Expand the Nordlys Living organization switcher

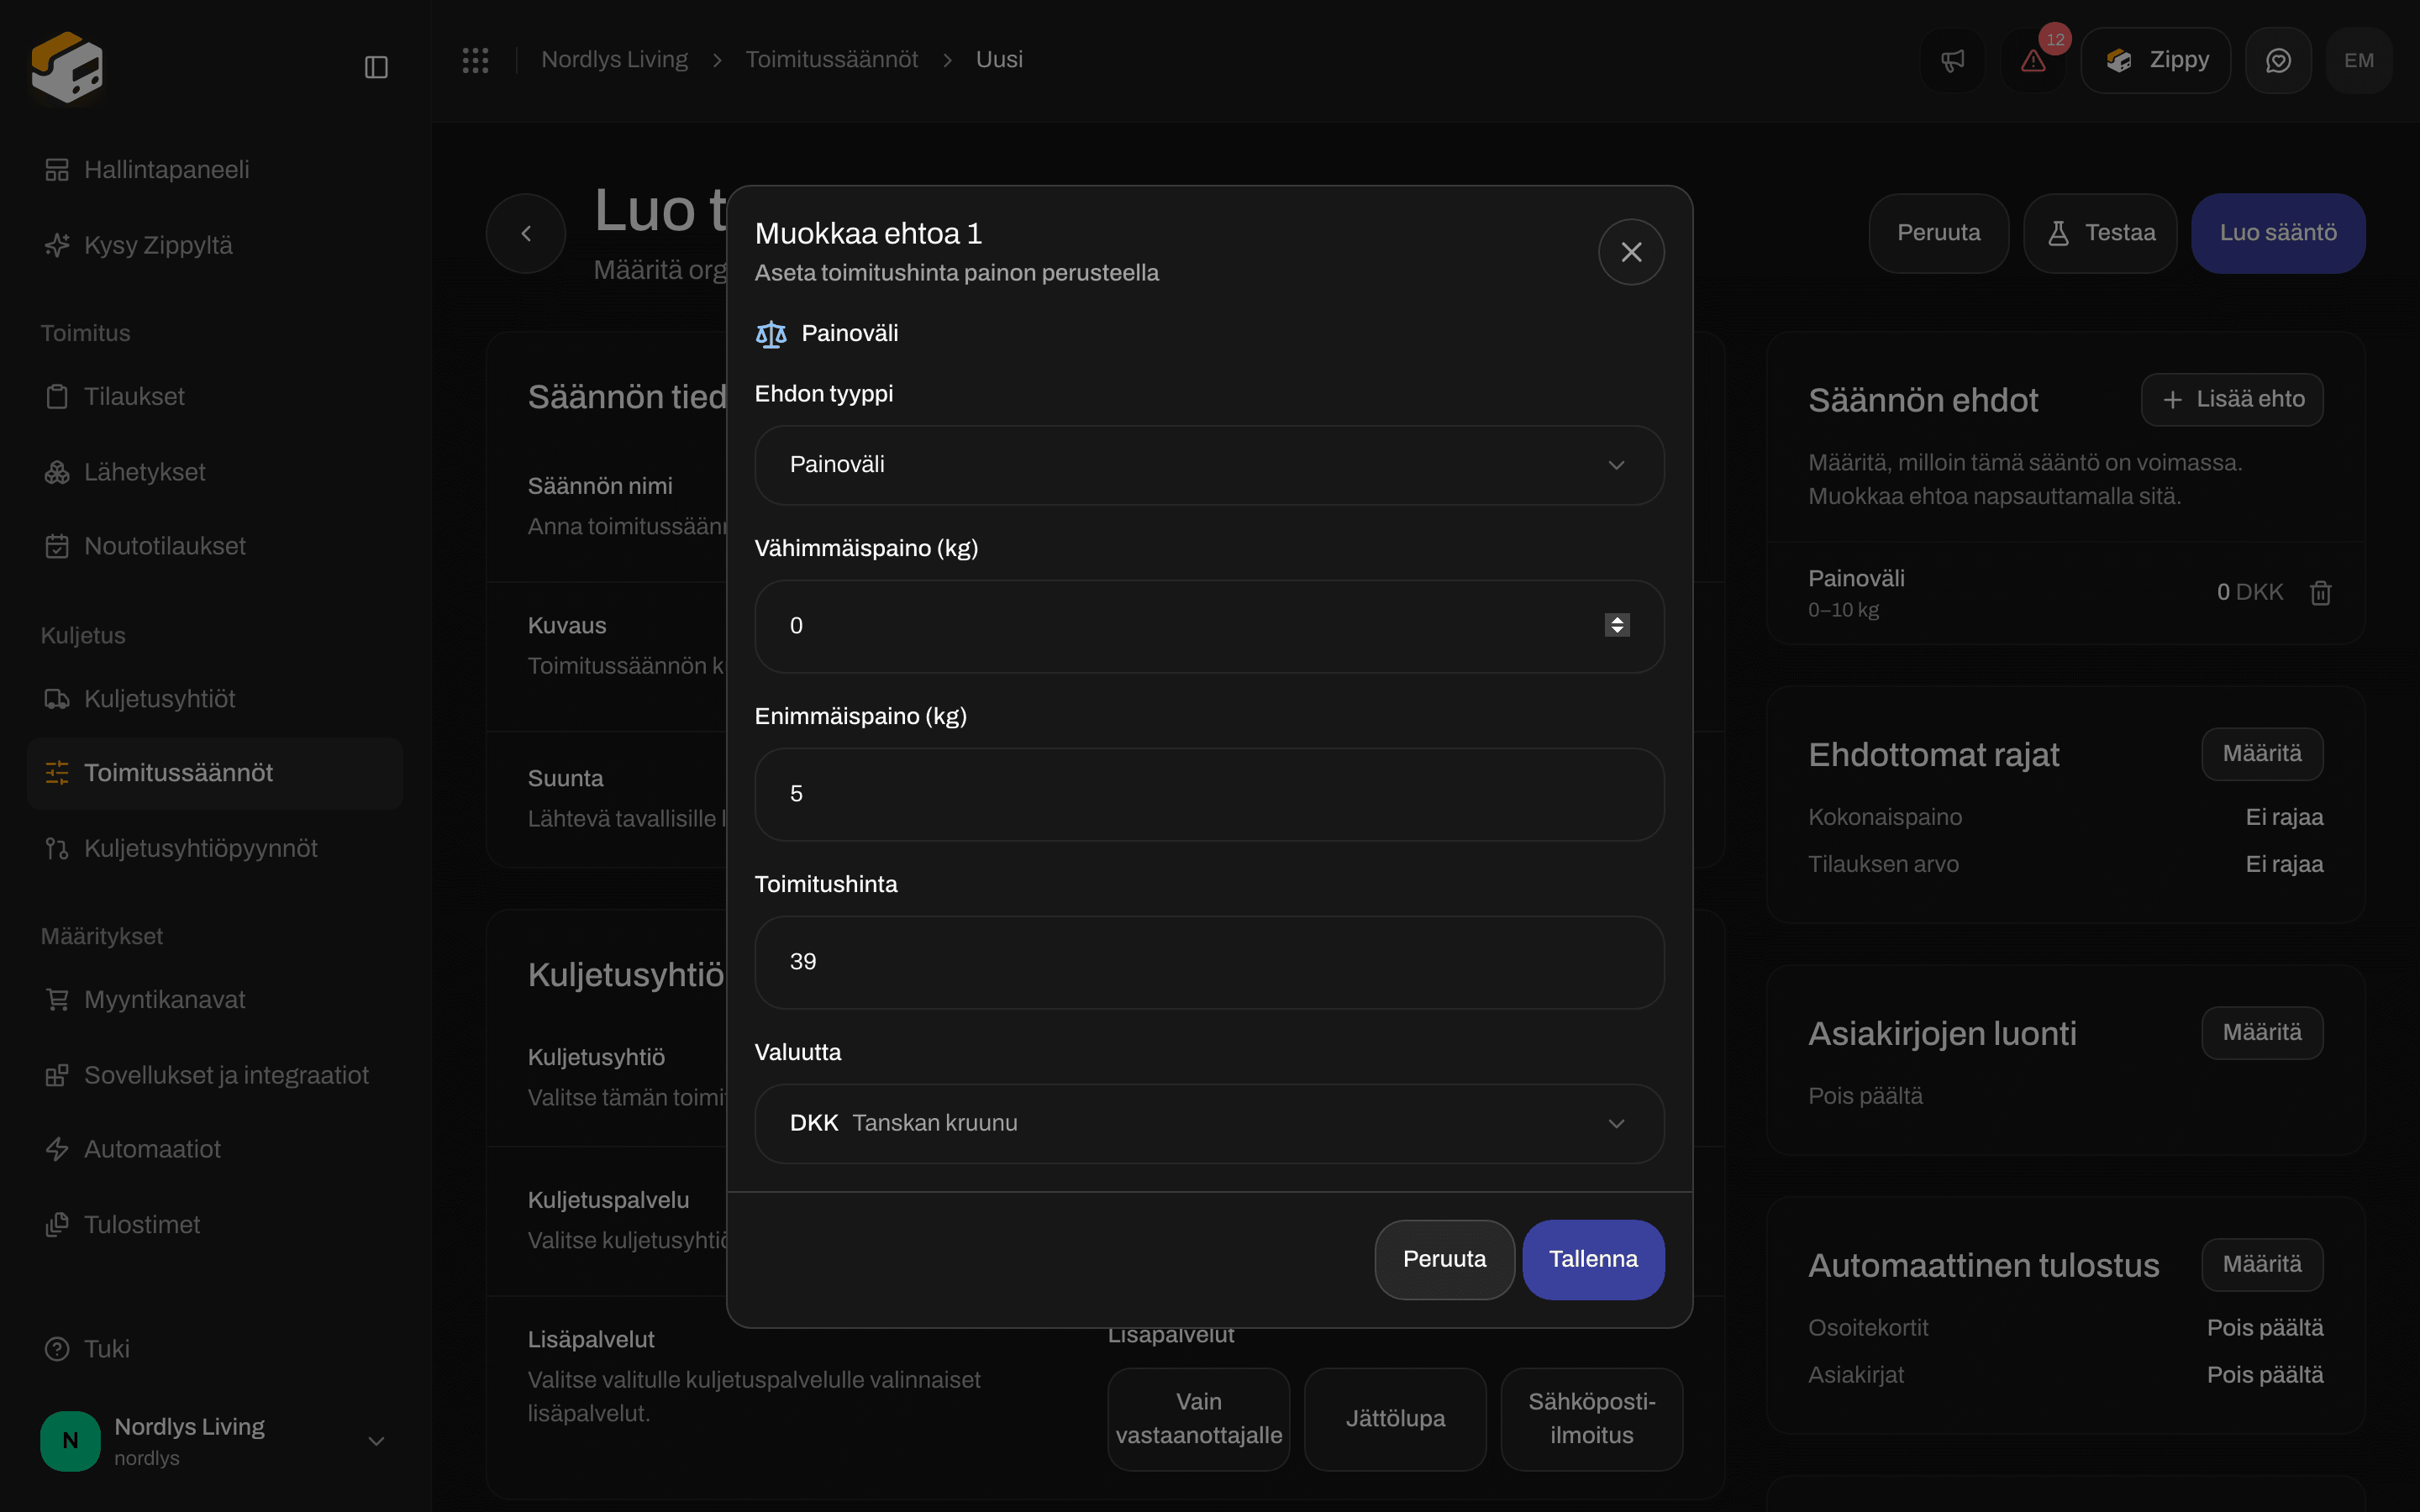(x=215, y=1441)
